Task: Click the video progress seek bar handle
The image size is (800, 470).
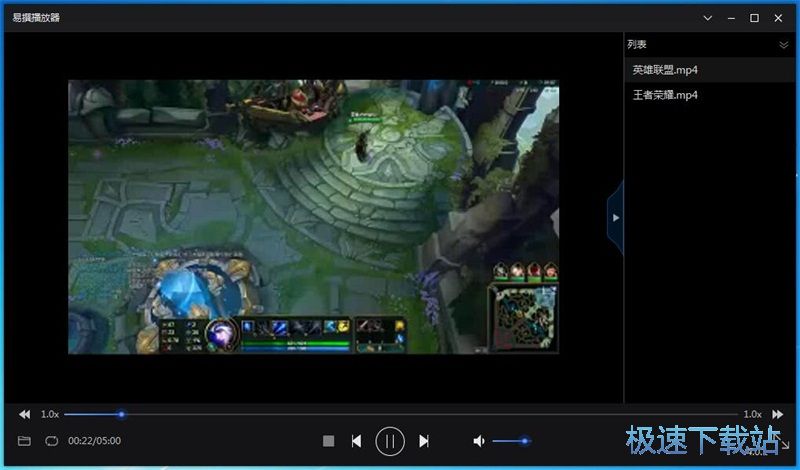Action: click(x=121, y=414)
